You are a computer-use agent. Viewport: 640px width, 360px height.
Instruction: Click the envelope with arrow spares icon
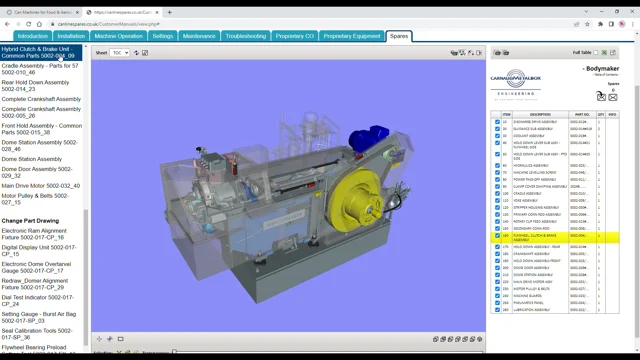point(601,96)
